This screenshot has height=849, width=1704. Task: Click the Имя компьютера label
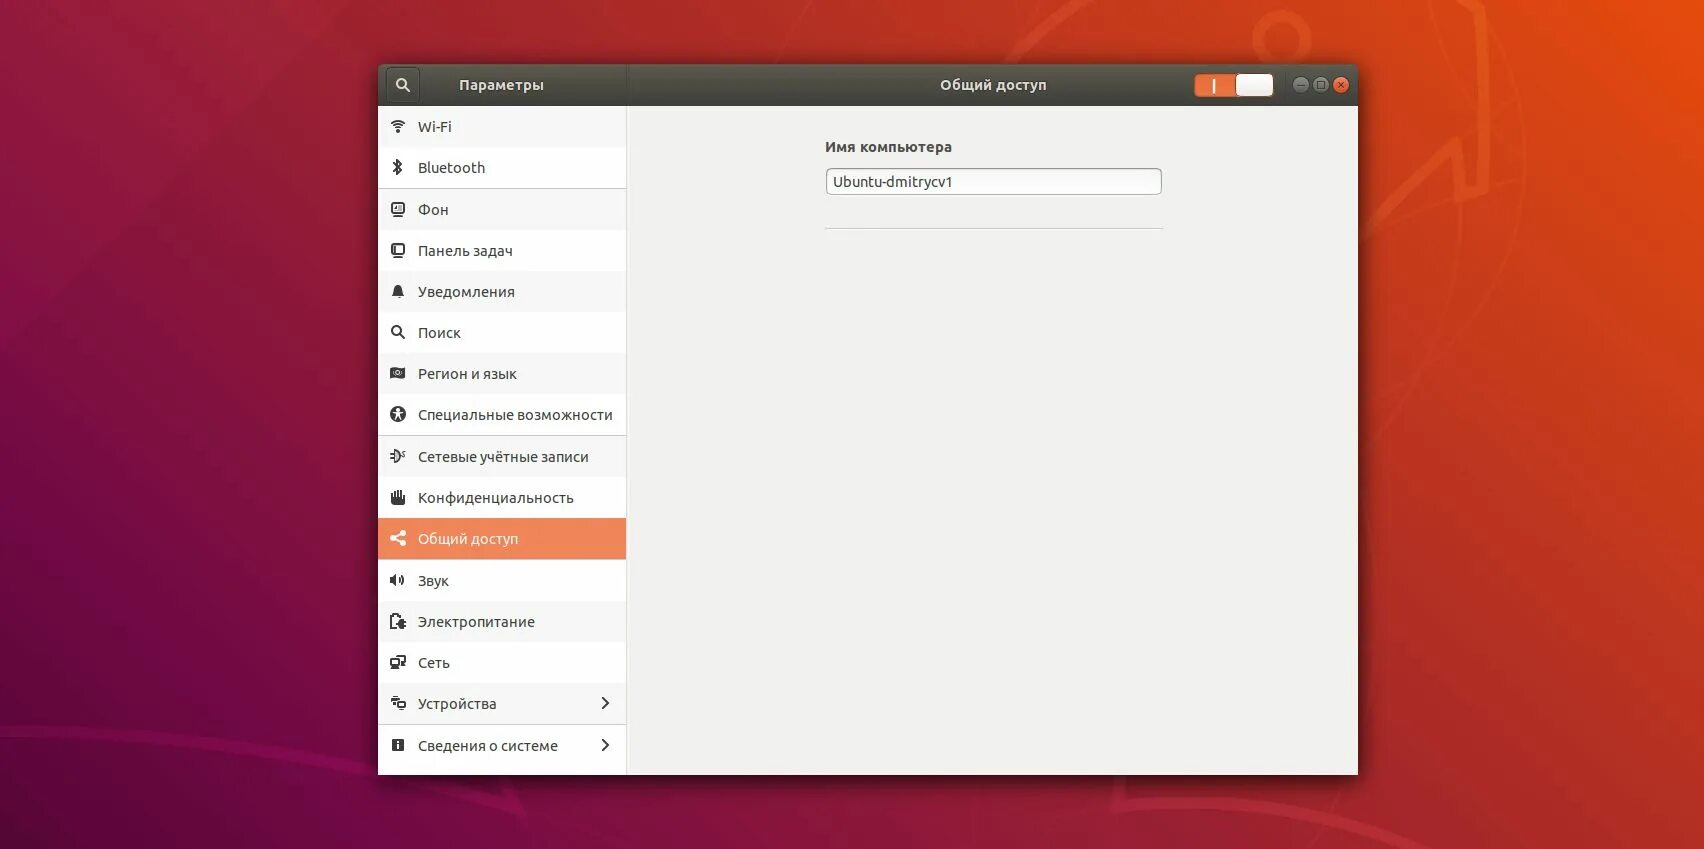tap(888, 147)
